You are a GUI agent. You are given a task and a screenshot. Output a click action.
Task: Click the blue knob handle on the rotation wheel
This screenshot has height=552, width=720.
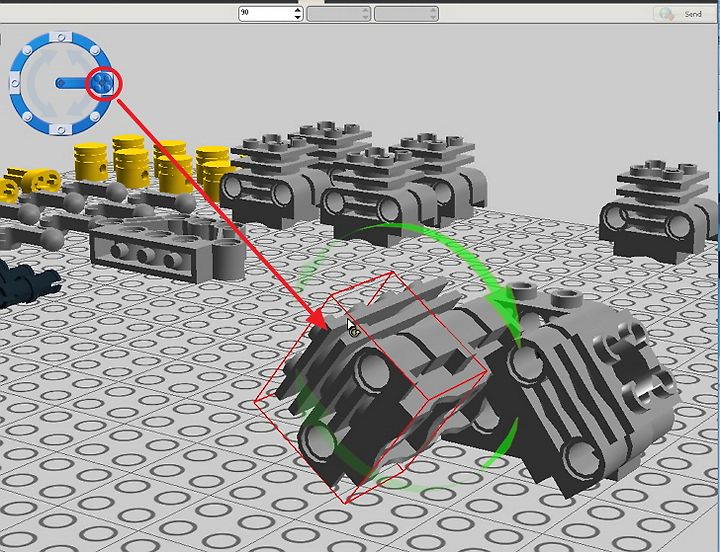point(102,83)
